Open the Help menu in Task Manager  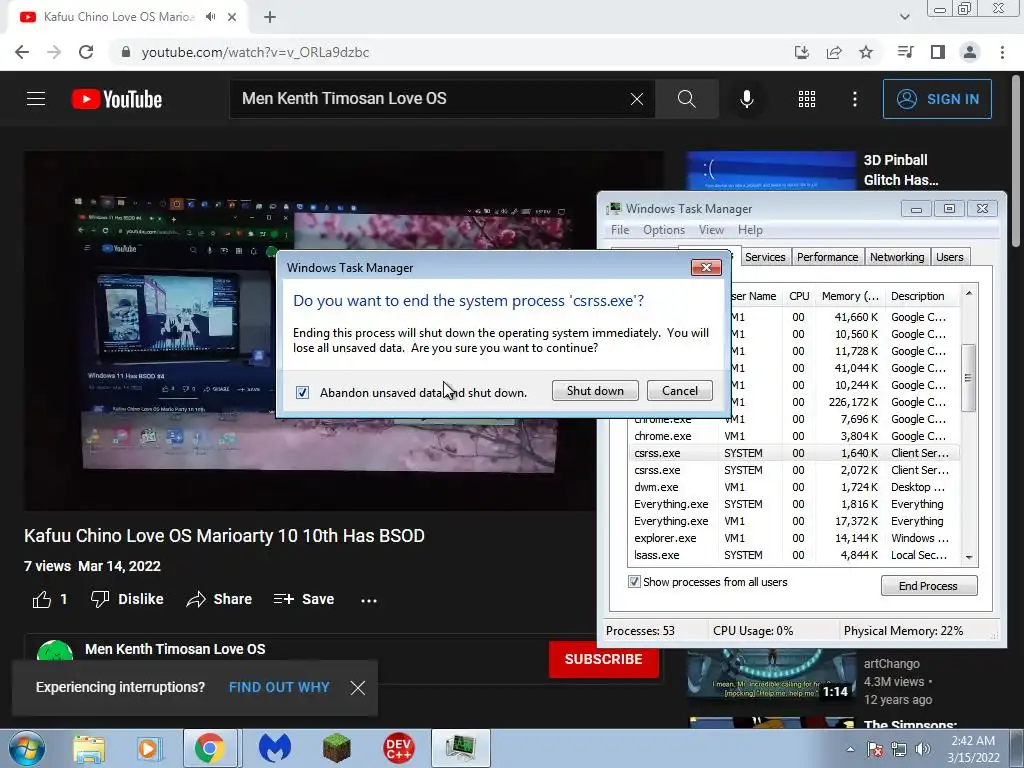click(x=750, y=230)
